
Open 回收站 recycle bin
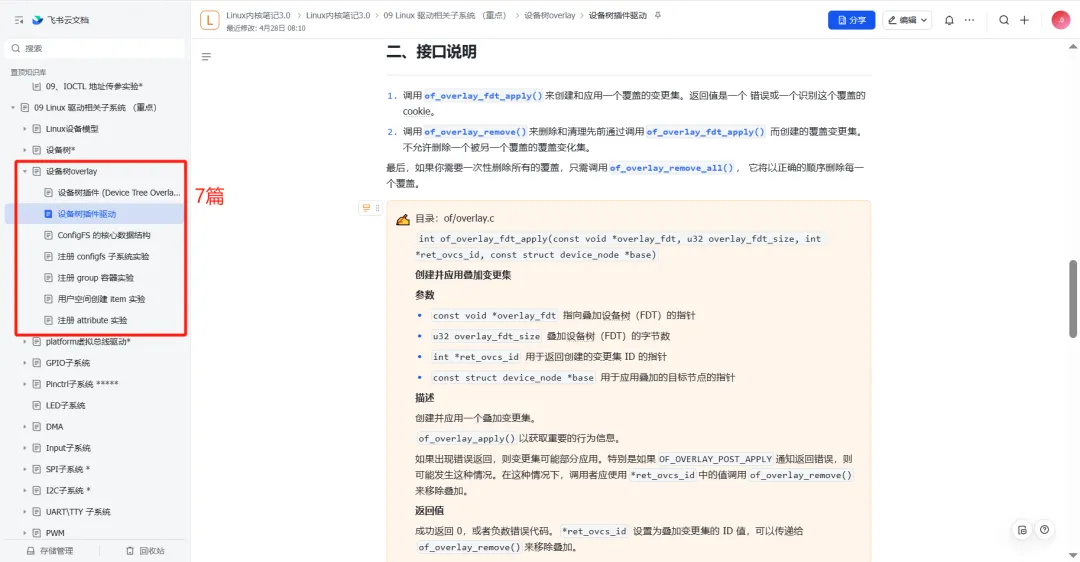coord(145,551)
